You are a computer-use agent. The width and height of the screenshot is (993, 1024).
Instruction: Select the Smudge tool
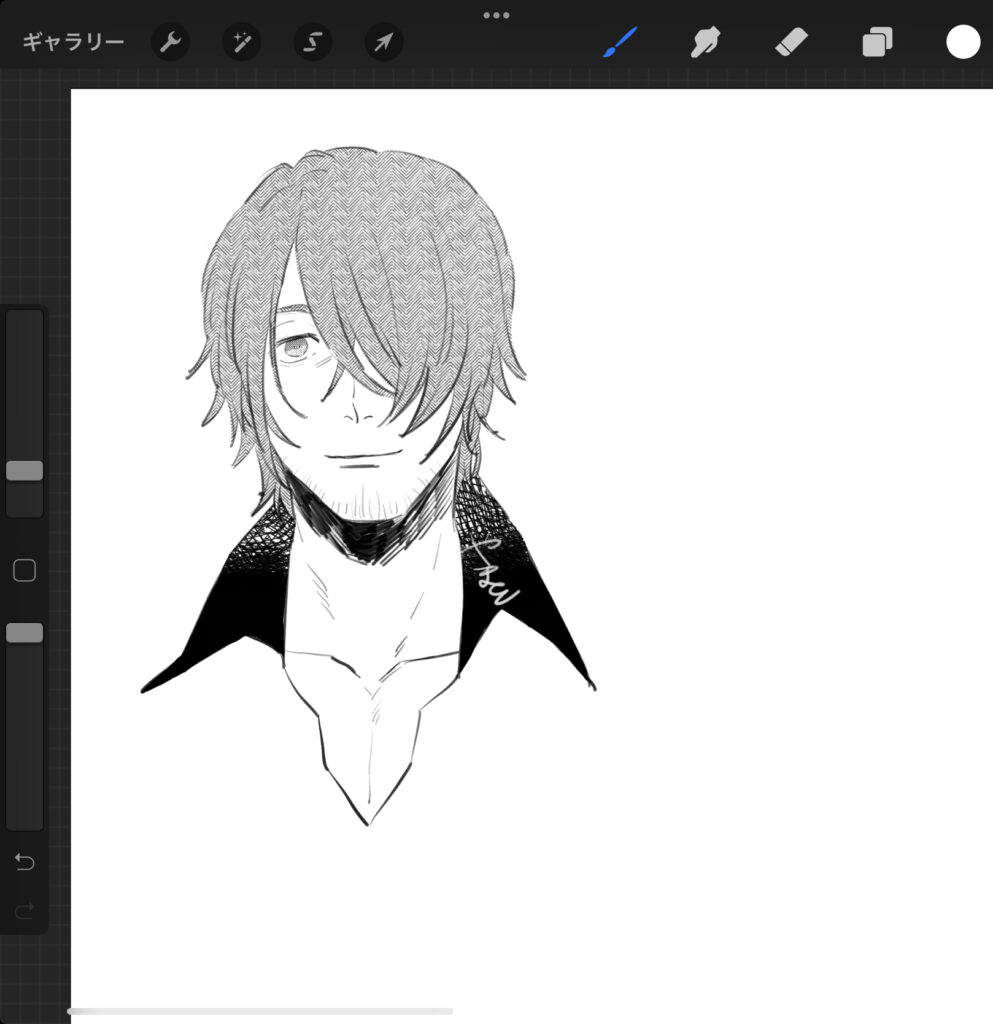tap(705, 42)
